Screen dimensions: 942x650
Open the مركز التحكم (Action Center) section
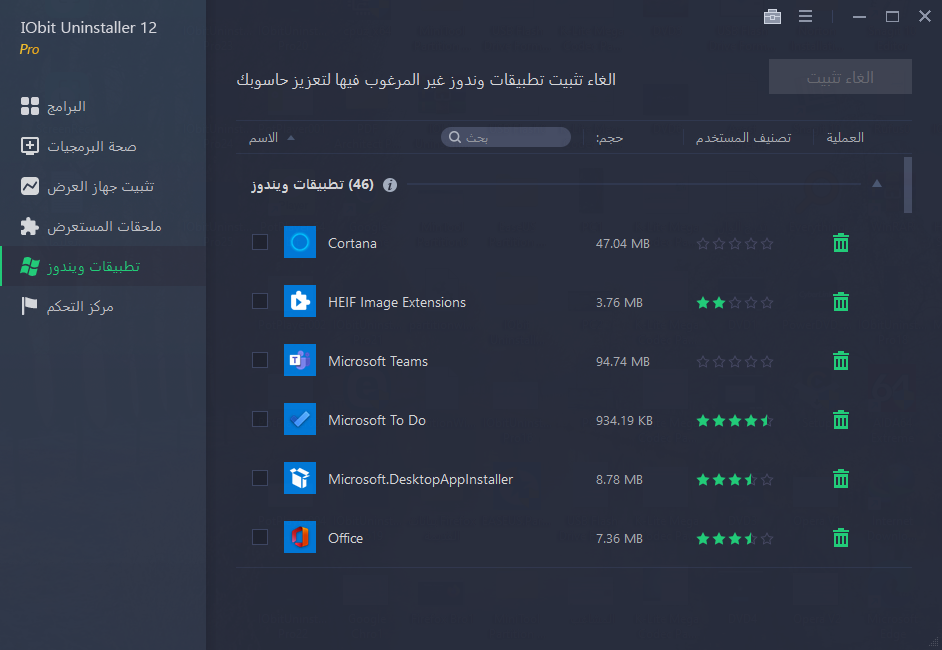(103, 306)
